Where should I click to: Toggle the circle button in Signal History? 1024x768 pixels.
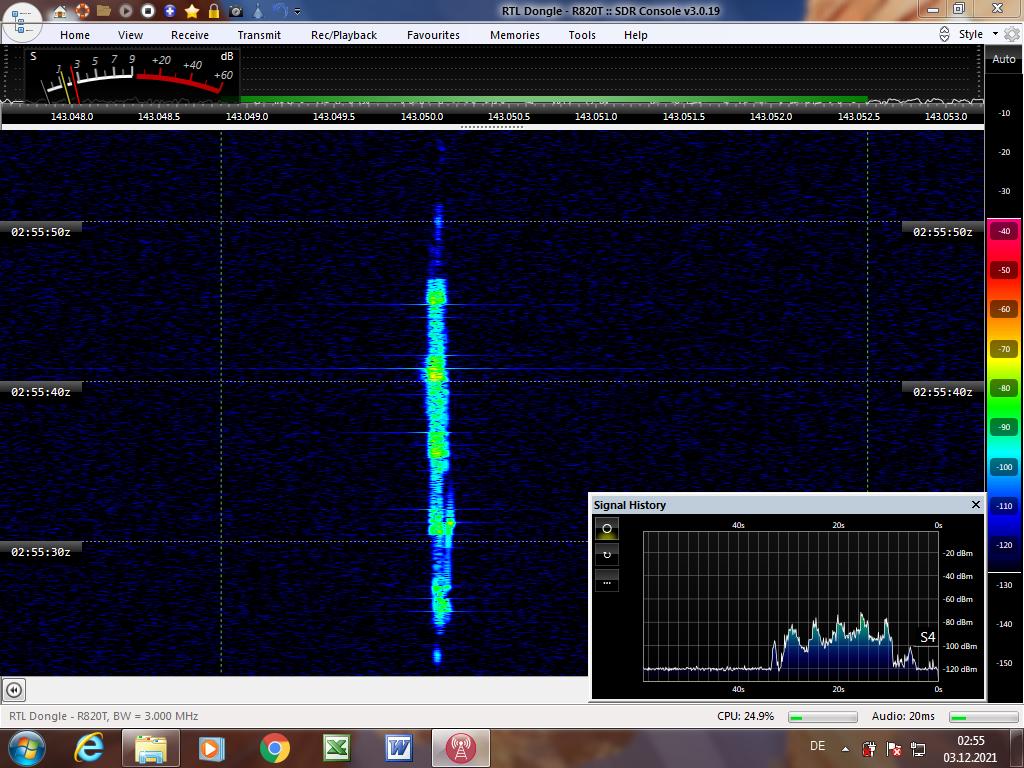pyautogui.click(x=607, y=528)
